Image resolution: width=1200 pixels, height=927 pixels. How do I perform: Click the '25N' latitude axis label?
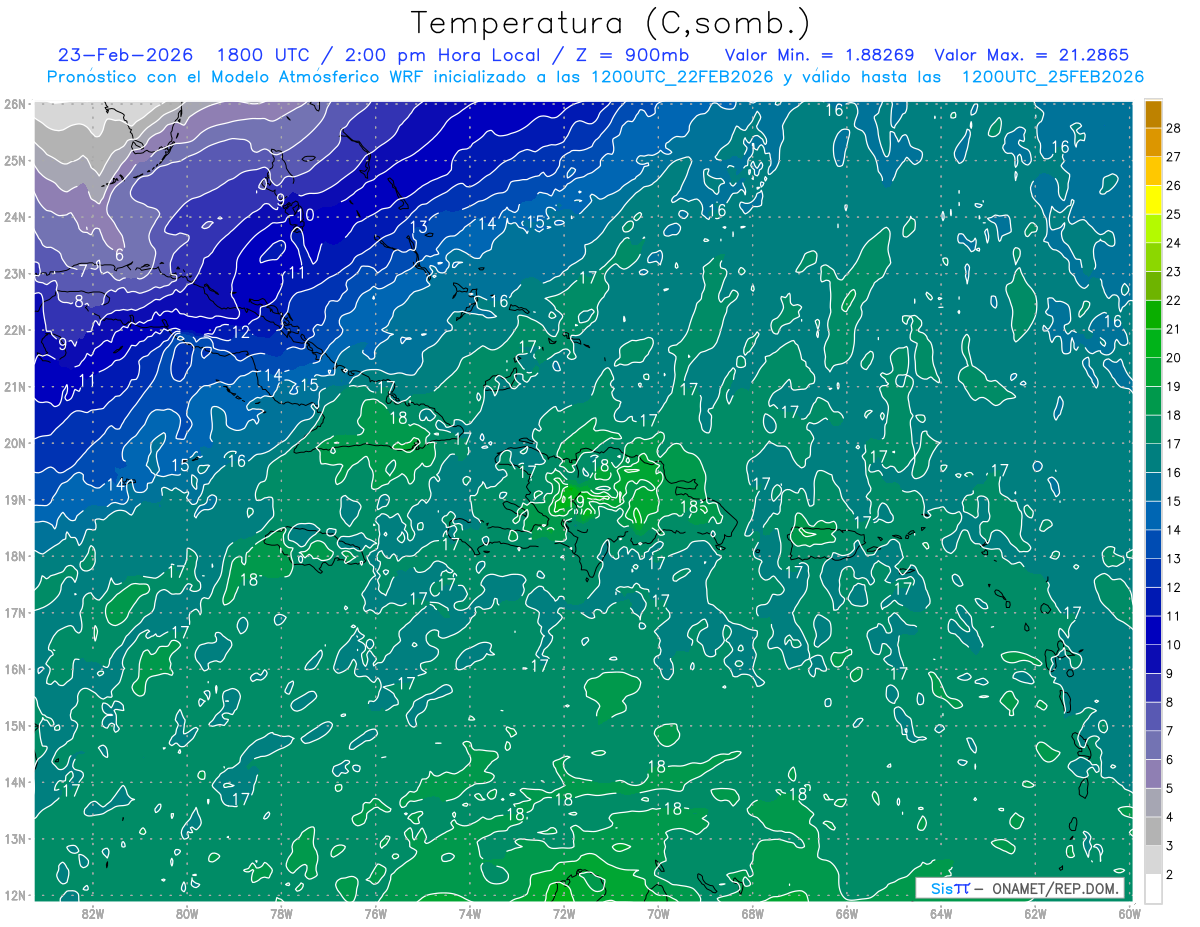15,160
